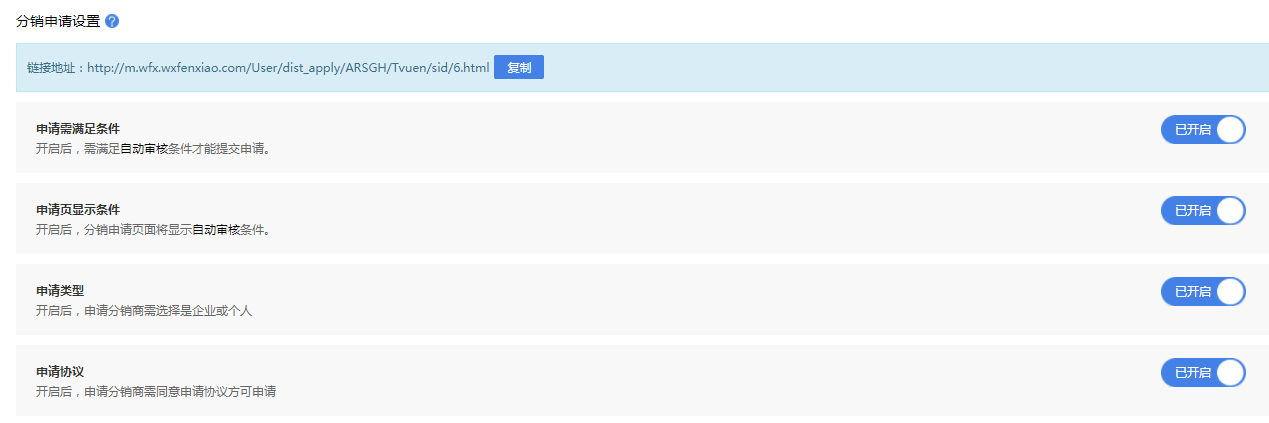Click the 申请需满足条件 heading
The height and width of the screenshot is (423, 1269).
pos(78,129)
